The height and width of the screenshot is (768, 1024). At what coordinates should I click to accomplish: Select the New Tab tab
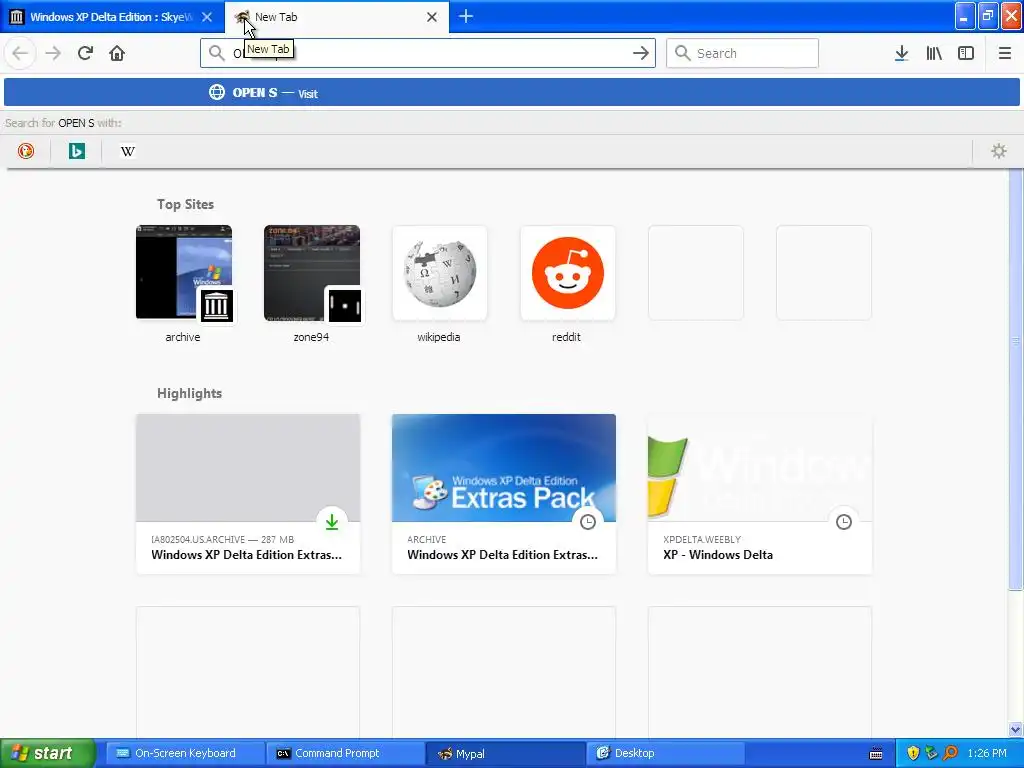tap(337, 17)
